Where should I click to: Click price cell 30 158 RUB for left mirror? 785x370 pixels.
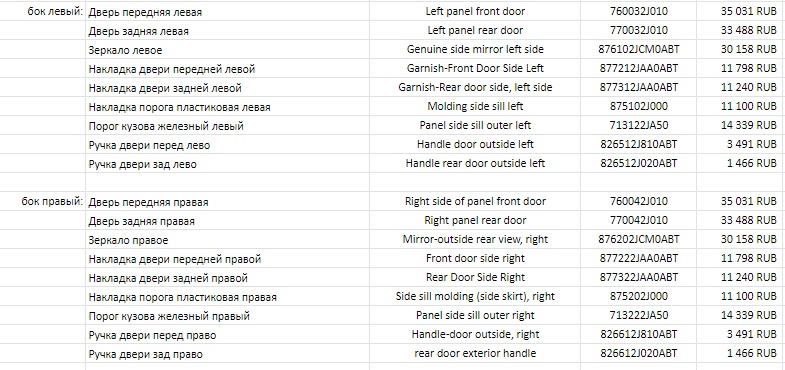point(740,50)
